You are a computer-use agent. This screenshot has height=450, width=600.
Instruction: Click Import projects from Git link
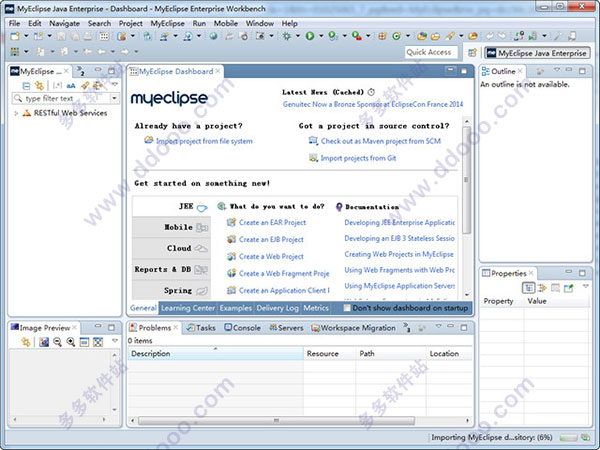(358, 158)
